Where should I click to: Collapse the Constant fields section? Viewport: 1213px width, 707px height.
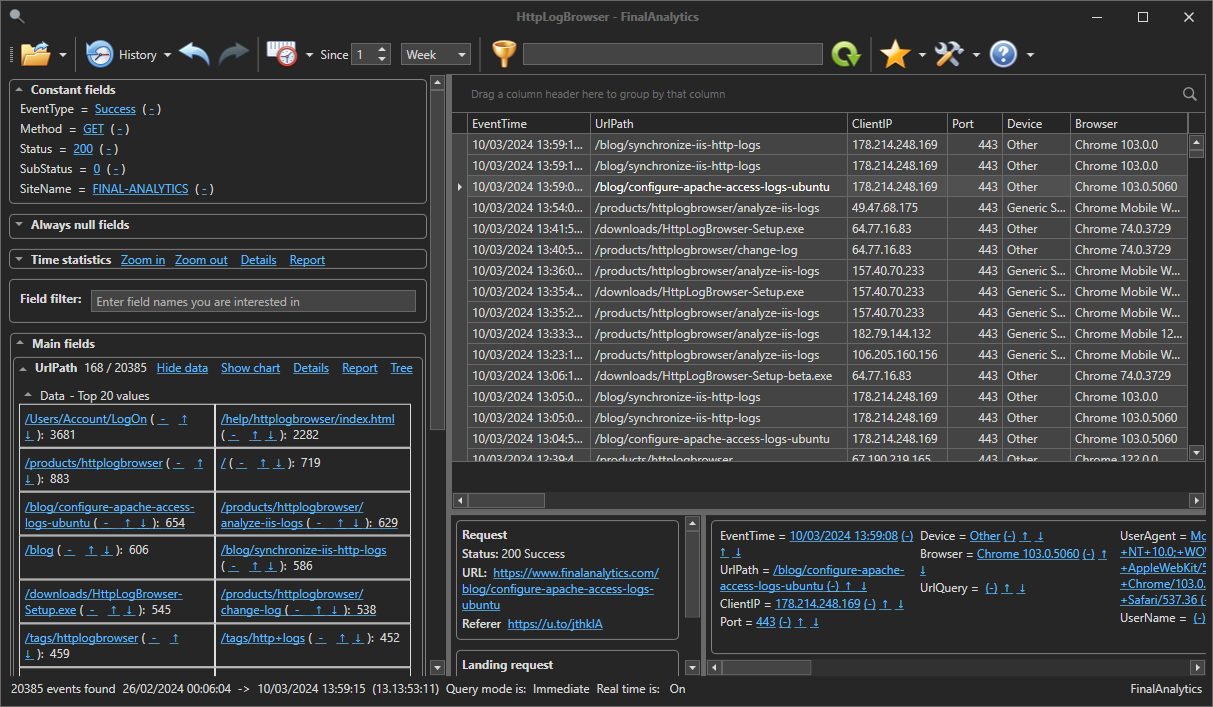pos(21,90)
